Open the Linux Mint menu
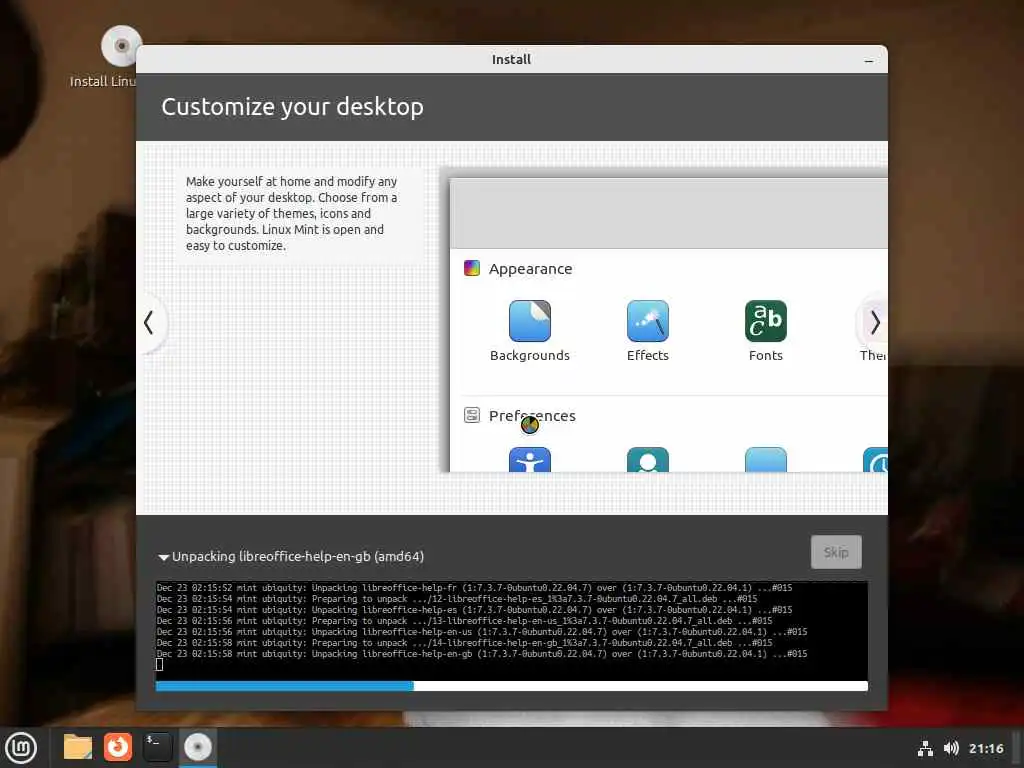Viewport: 1024px width, 768px height. click(21, 748)
